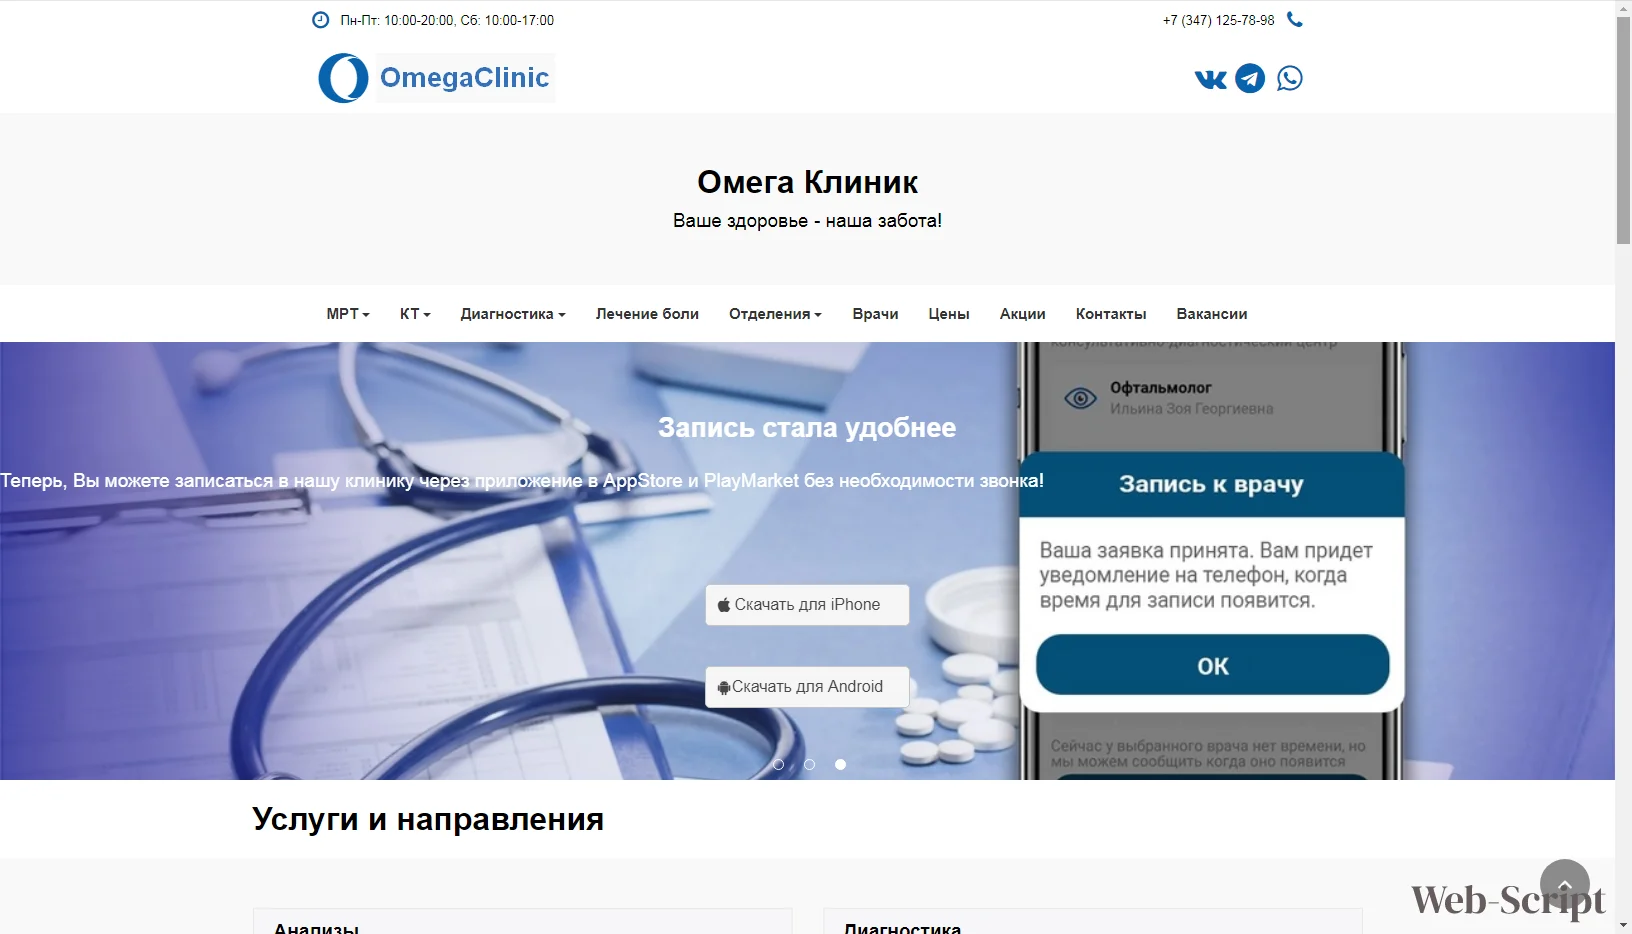Click the phone mockup image in the slider
Viewport: 1632px width, 934px height.
[1212, 561]
